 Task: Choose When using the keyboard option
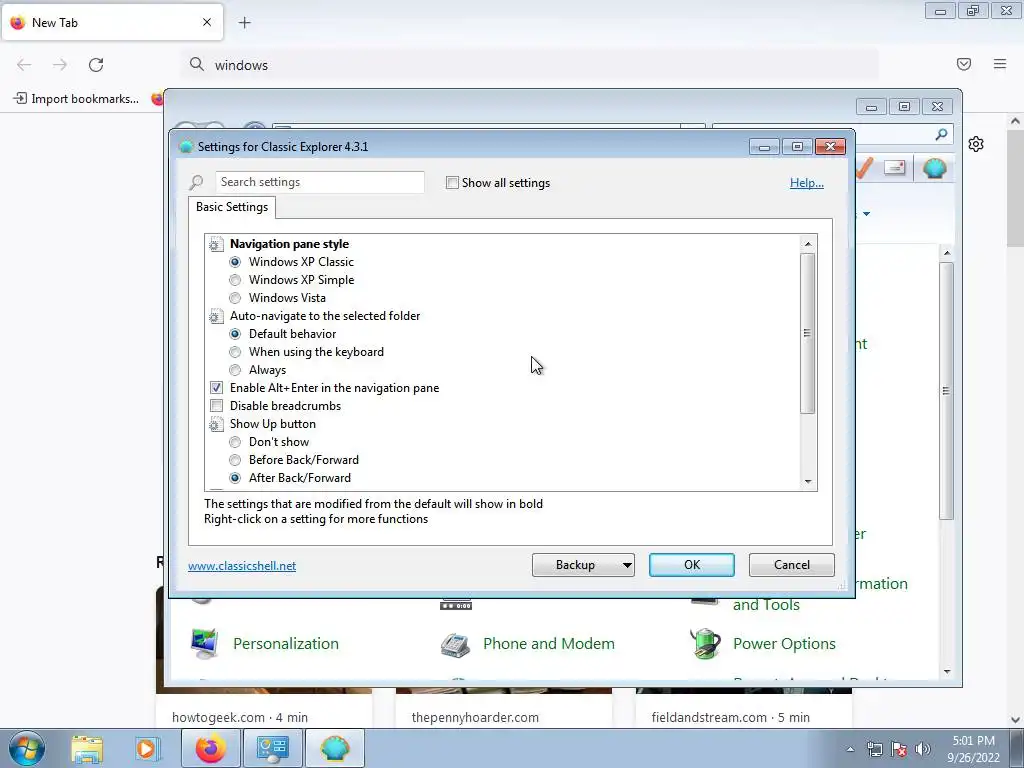[x=235, y=352]
